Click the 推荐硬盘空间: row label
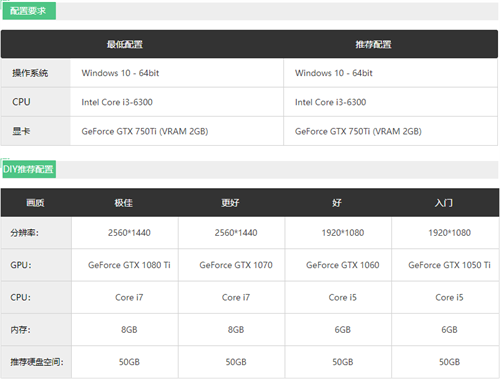Screen dimensions: 500x379 [37, 362]
